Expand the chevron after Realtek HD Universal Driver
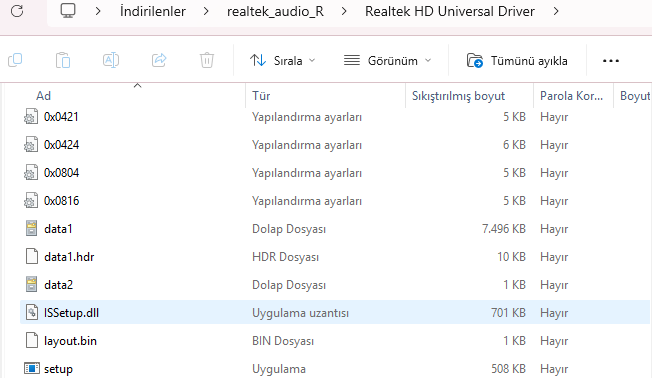The image size is (652, 378). [x=556, y=11]
